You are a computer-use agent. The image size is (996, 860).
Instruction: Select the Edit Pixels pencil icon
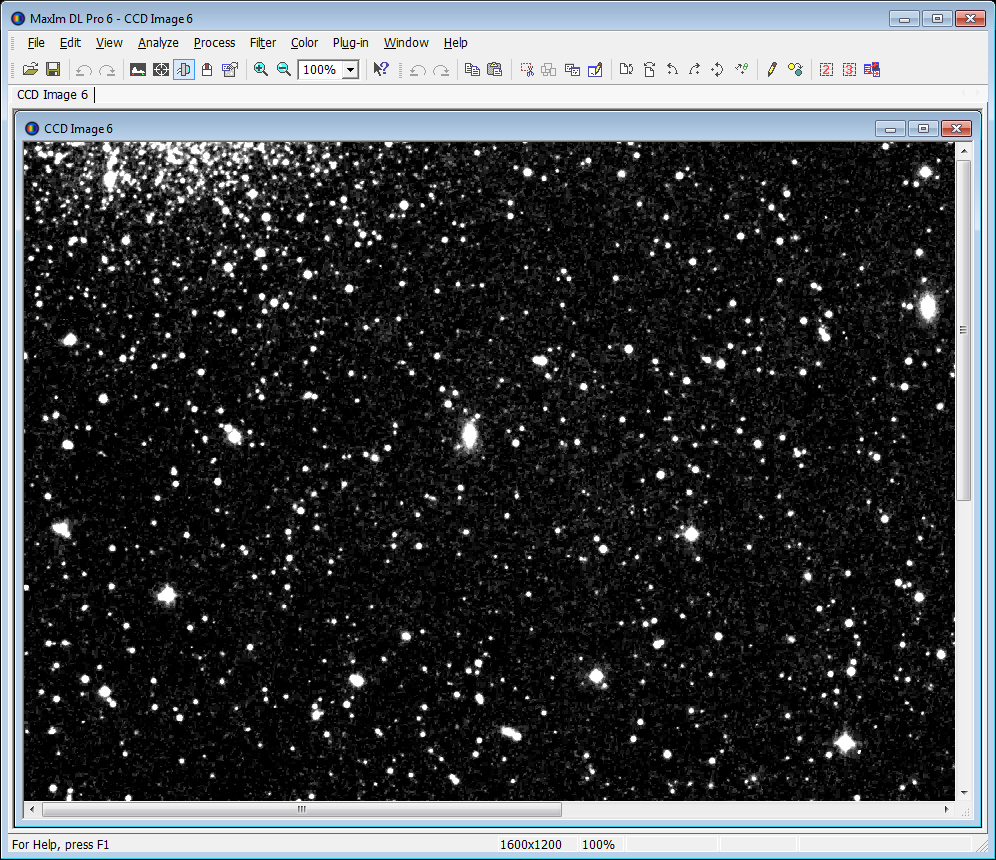pyautogui.click(x=772, y=69)
